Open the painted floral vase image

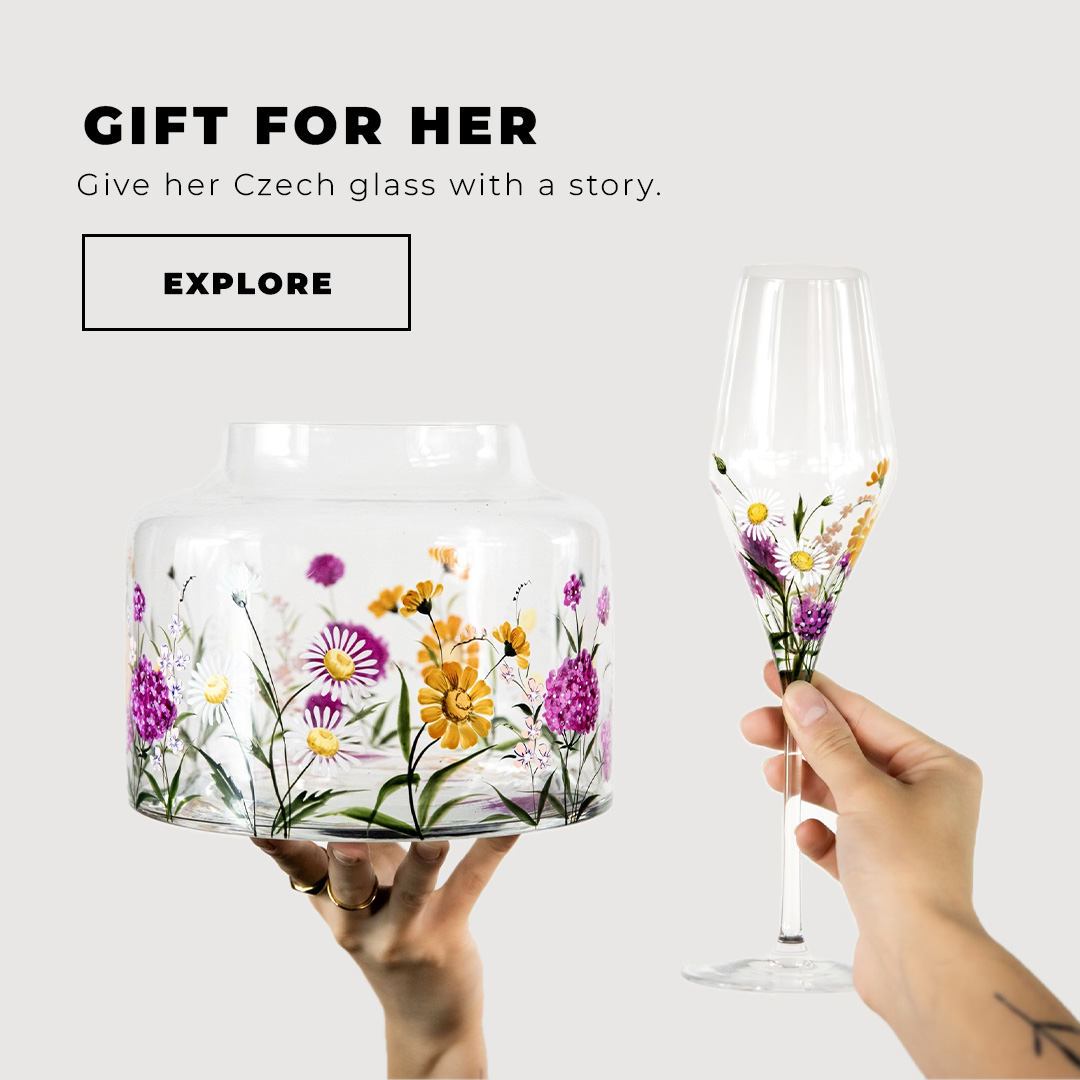(x=370, y=630)
